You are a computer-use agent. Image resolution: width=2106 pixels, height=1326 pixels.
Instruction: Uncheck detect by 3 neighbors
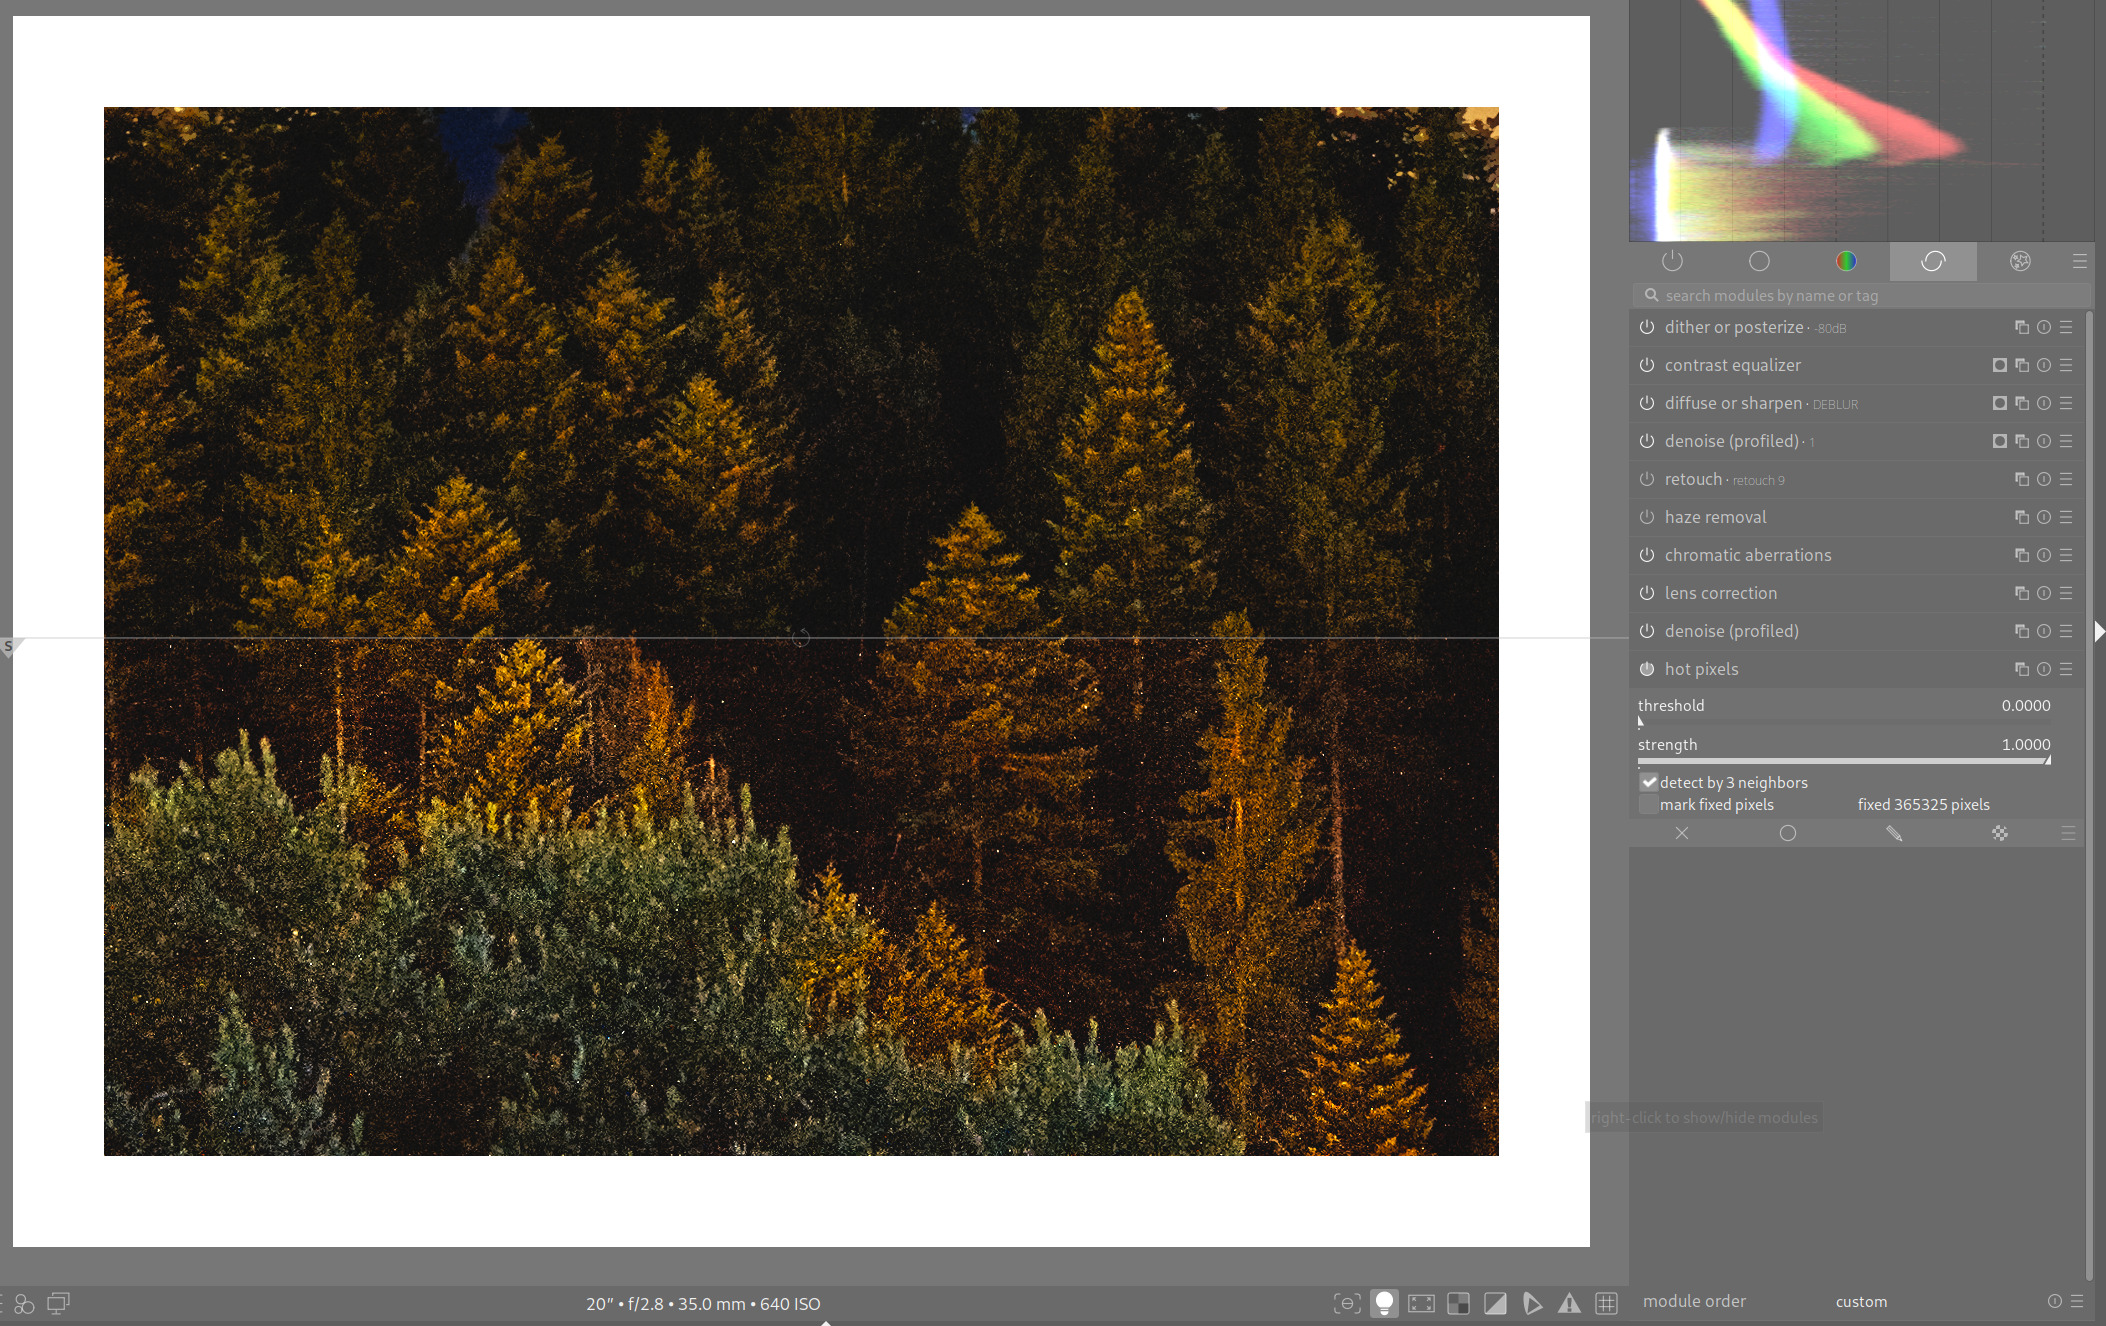coord(1649,783)
